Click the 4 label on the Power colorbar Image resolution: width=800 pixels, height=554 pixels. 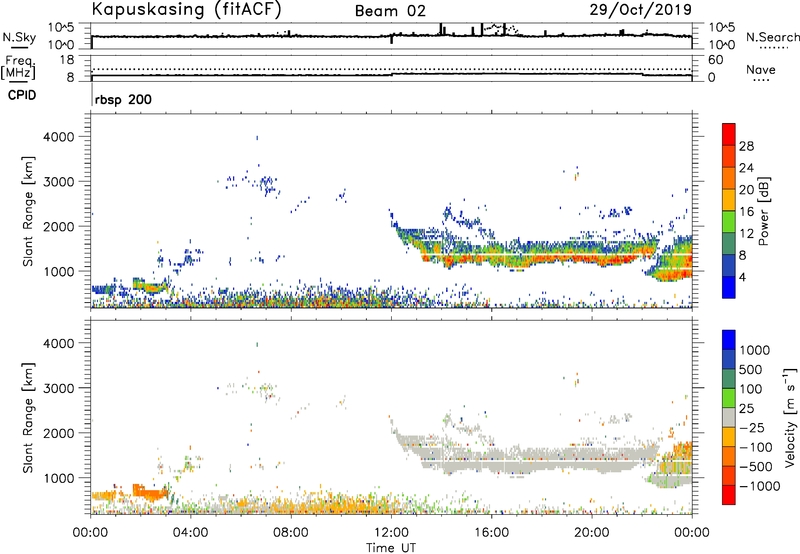coord(743,277)
